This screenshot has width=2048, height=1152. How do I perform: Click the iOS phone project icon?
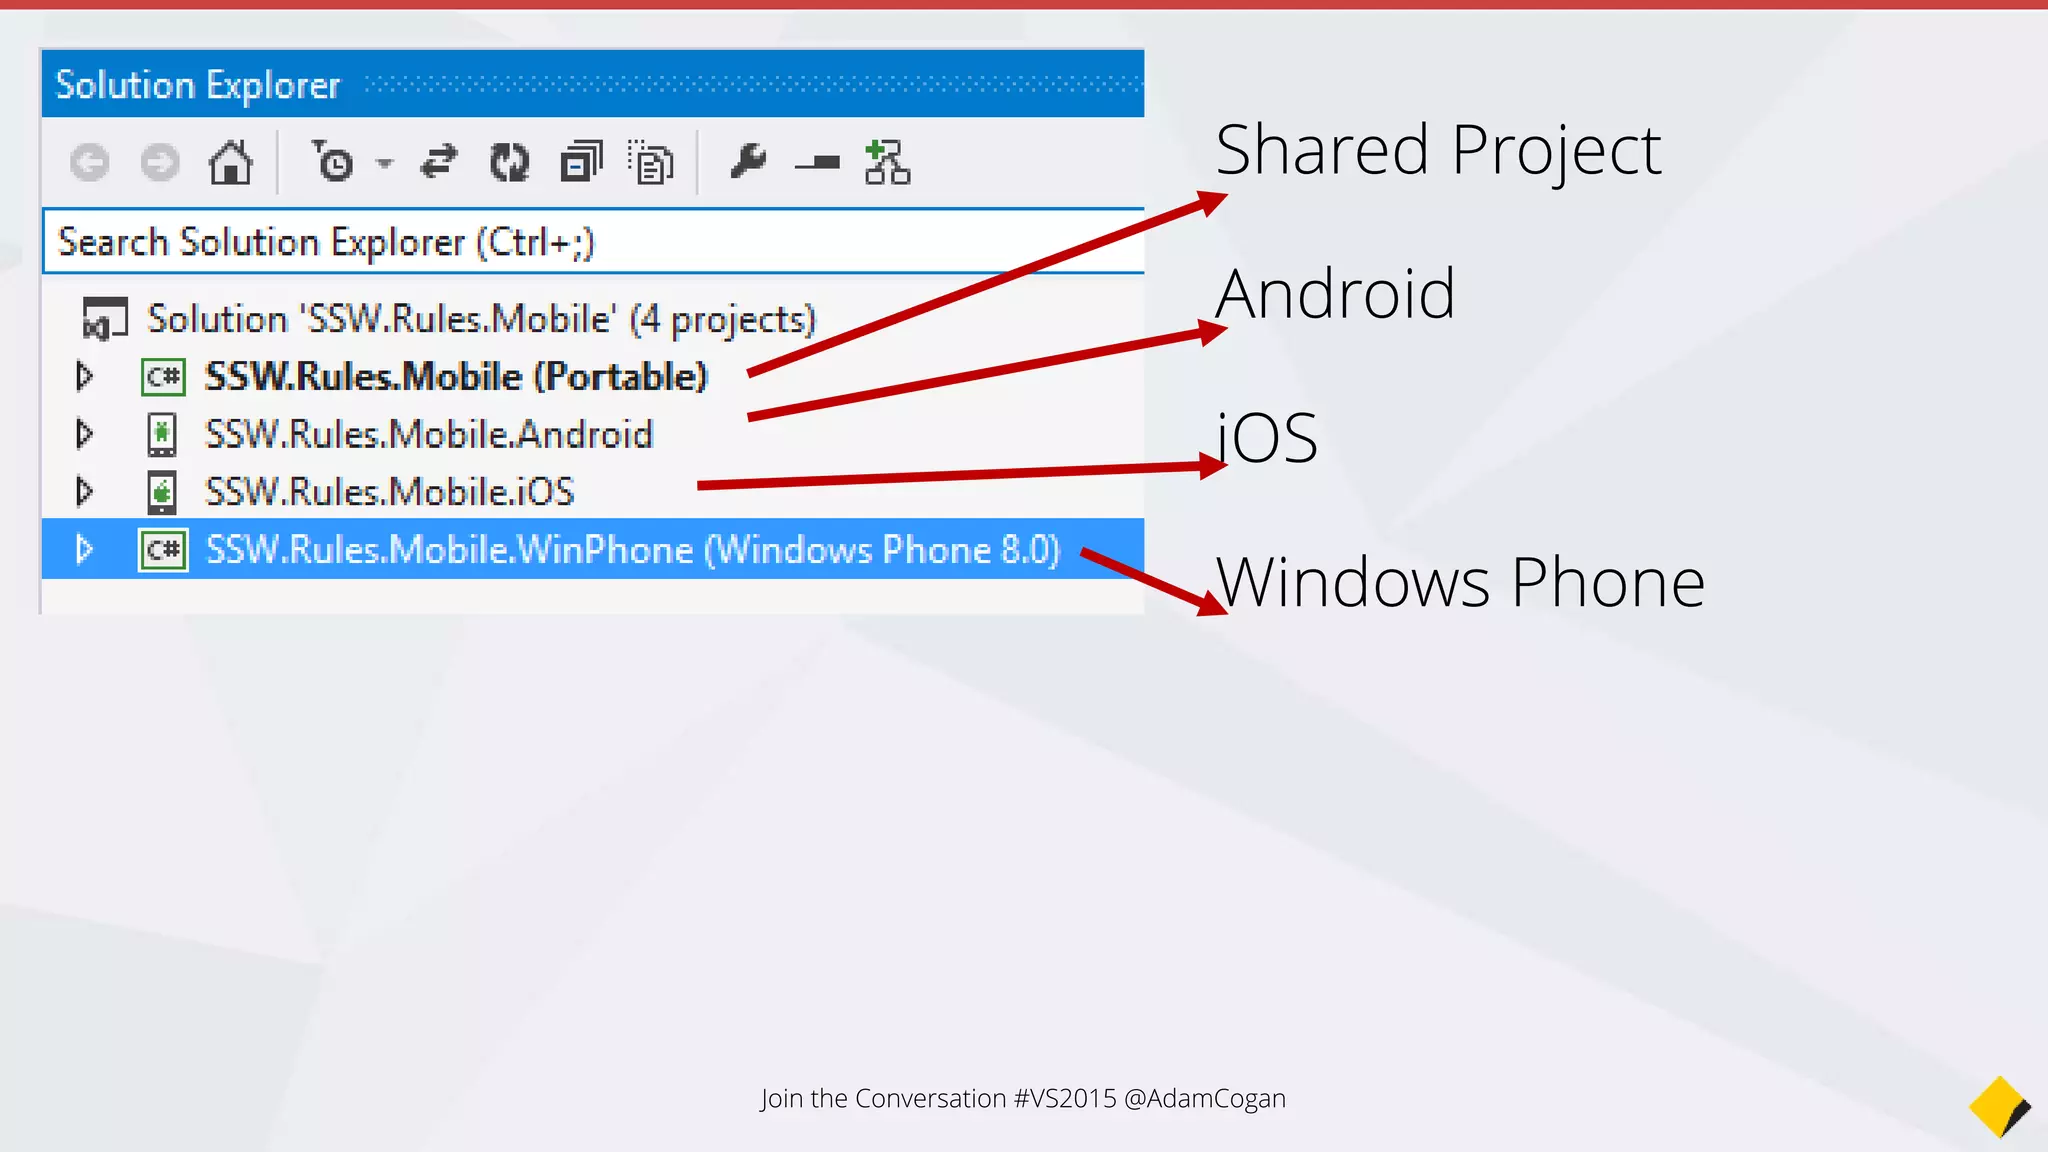(x=162, y=492)
